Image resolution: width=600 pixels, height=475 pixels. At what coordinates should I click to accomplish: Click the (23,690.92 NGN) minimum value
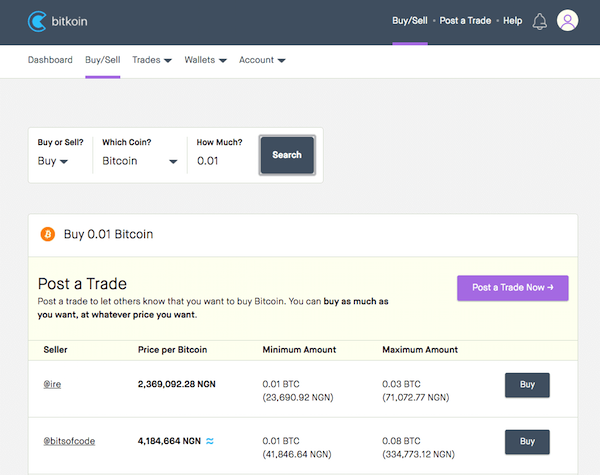[298, 397]
